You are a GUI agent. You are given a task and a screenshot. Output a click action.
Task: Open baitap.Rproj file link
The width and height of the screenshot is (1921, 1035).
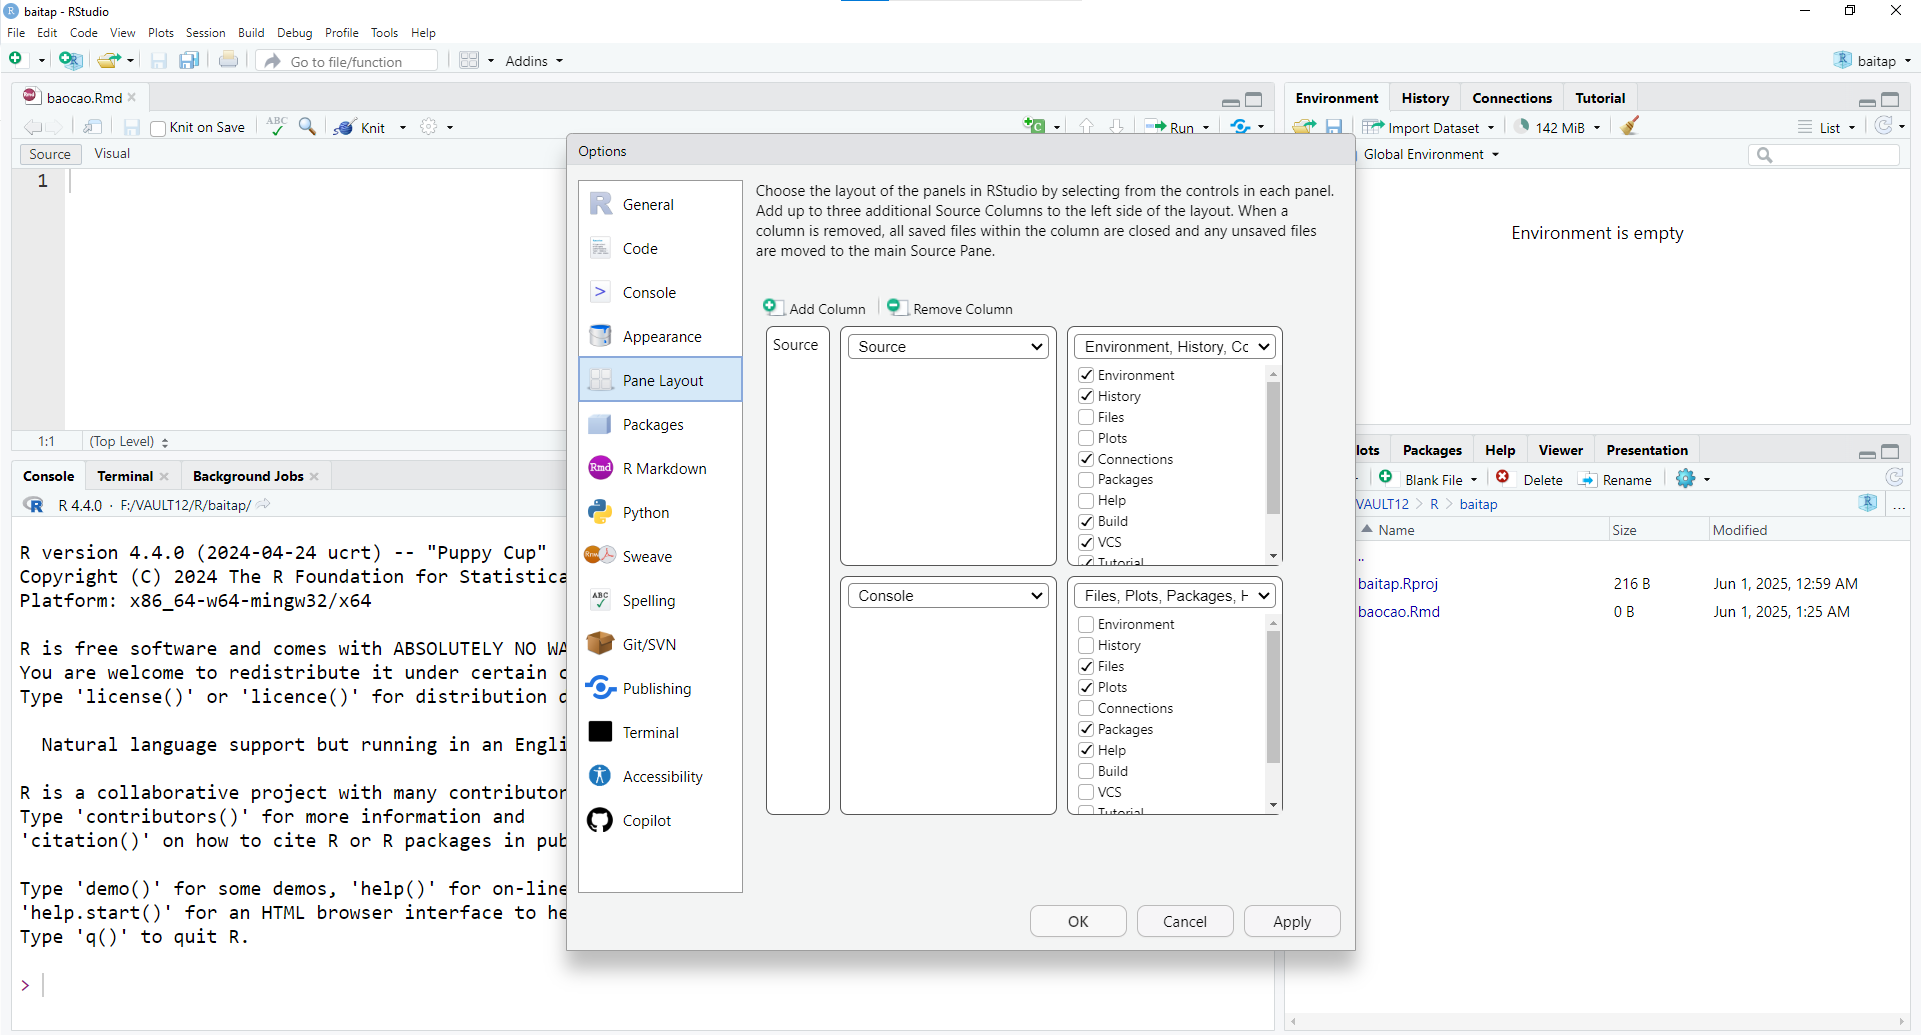(x=1397, y=583)
